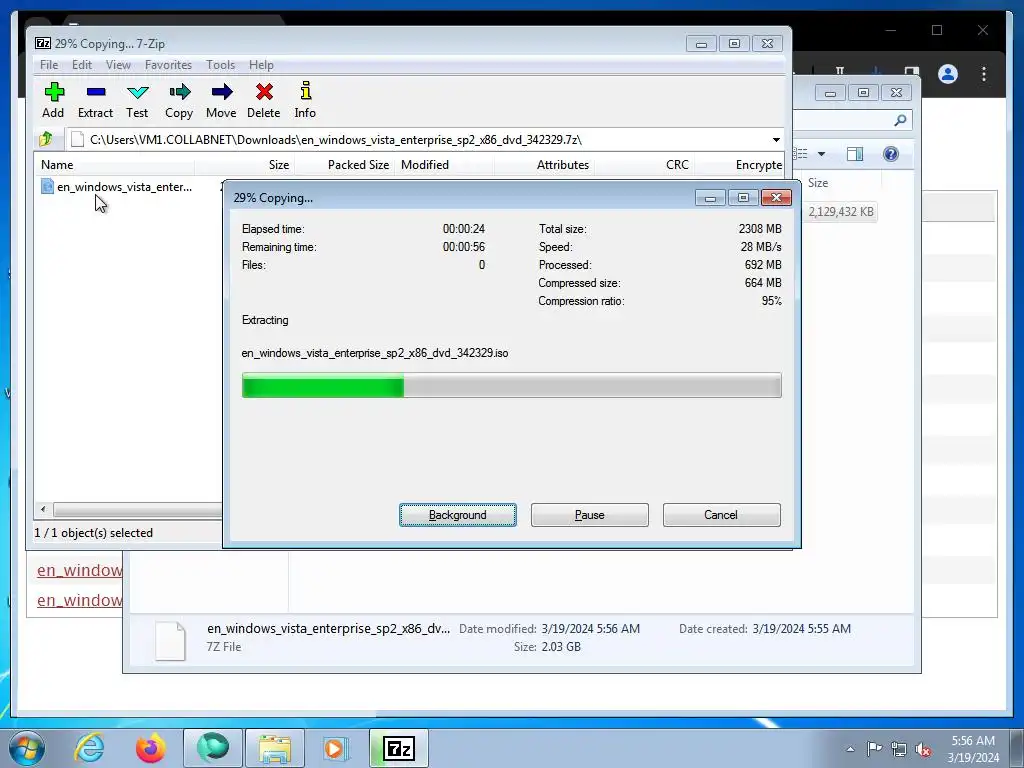This screenshot has width=1024, height=768.
Task: Click Explorer search magnifier icon
Action: pyautogui.click(x=901, y=120)
